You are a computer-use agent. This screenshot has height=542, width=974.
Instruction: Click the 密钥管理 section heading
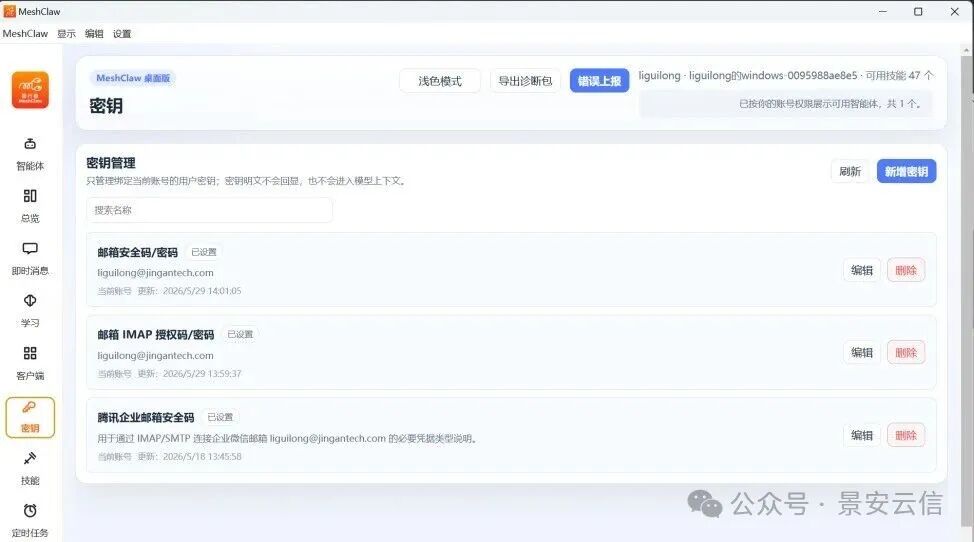[x=111, y=163]
